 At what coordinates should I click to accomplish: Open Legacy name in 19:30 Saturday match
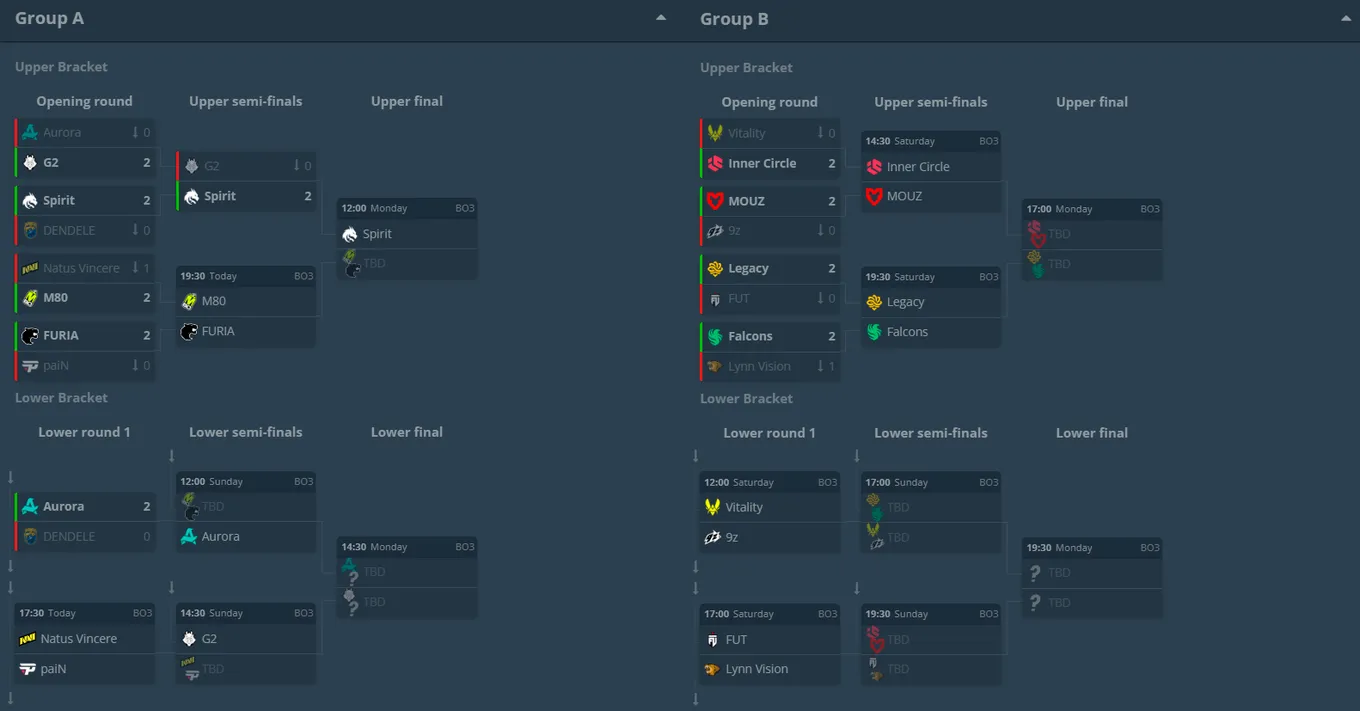pyautogui.click(x=906, y=302)
